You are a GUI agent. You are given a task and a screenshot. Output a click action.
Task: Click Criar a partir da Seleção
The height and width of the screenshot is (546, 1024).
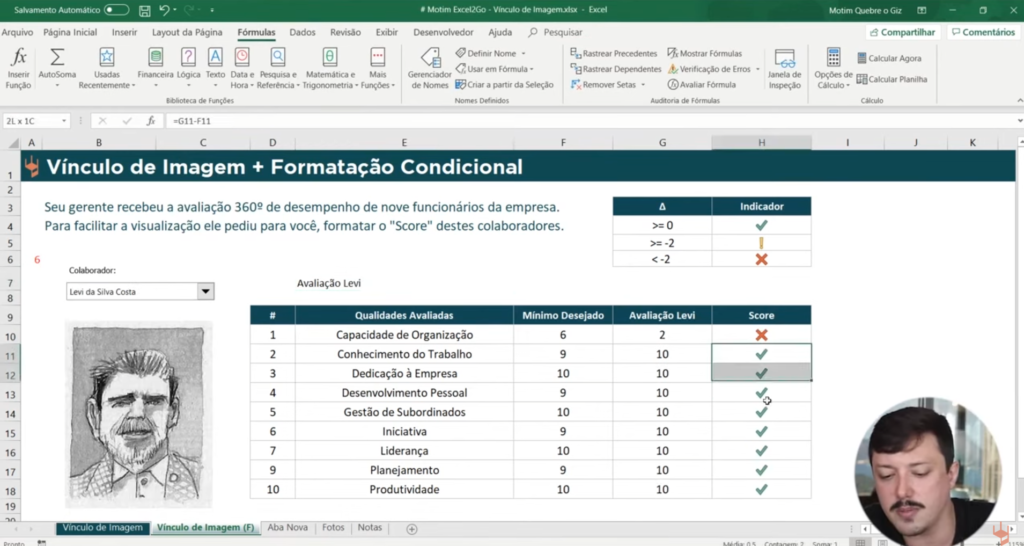click(504, 84)
